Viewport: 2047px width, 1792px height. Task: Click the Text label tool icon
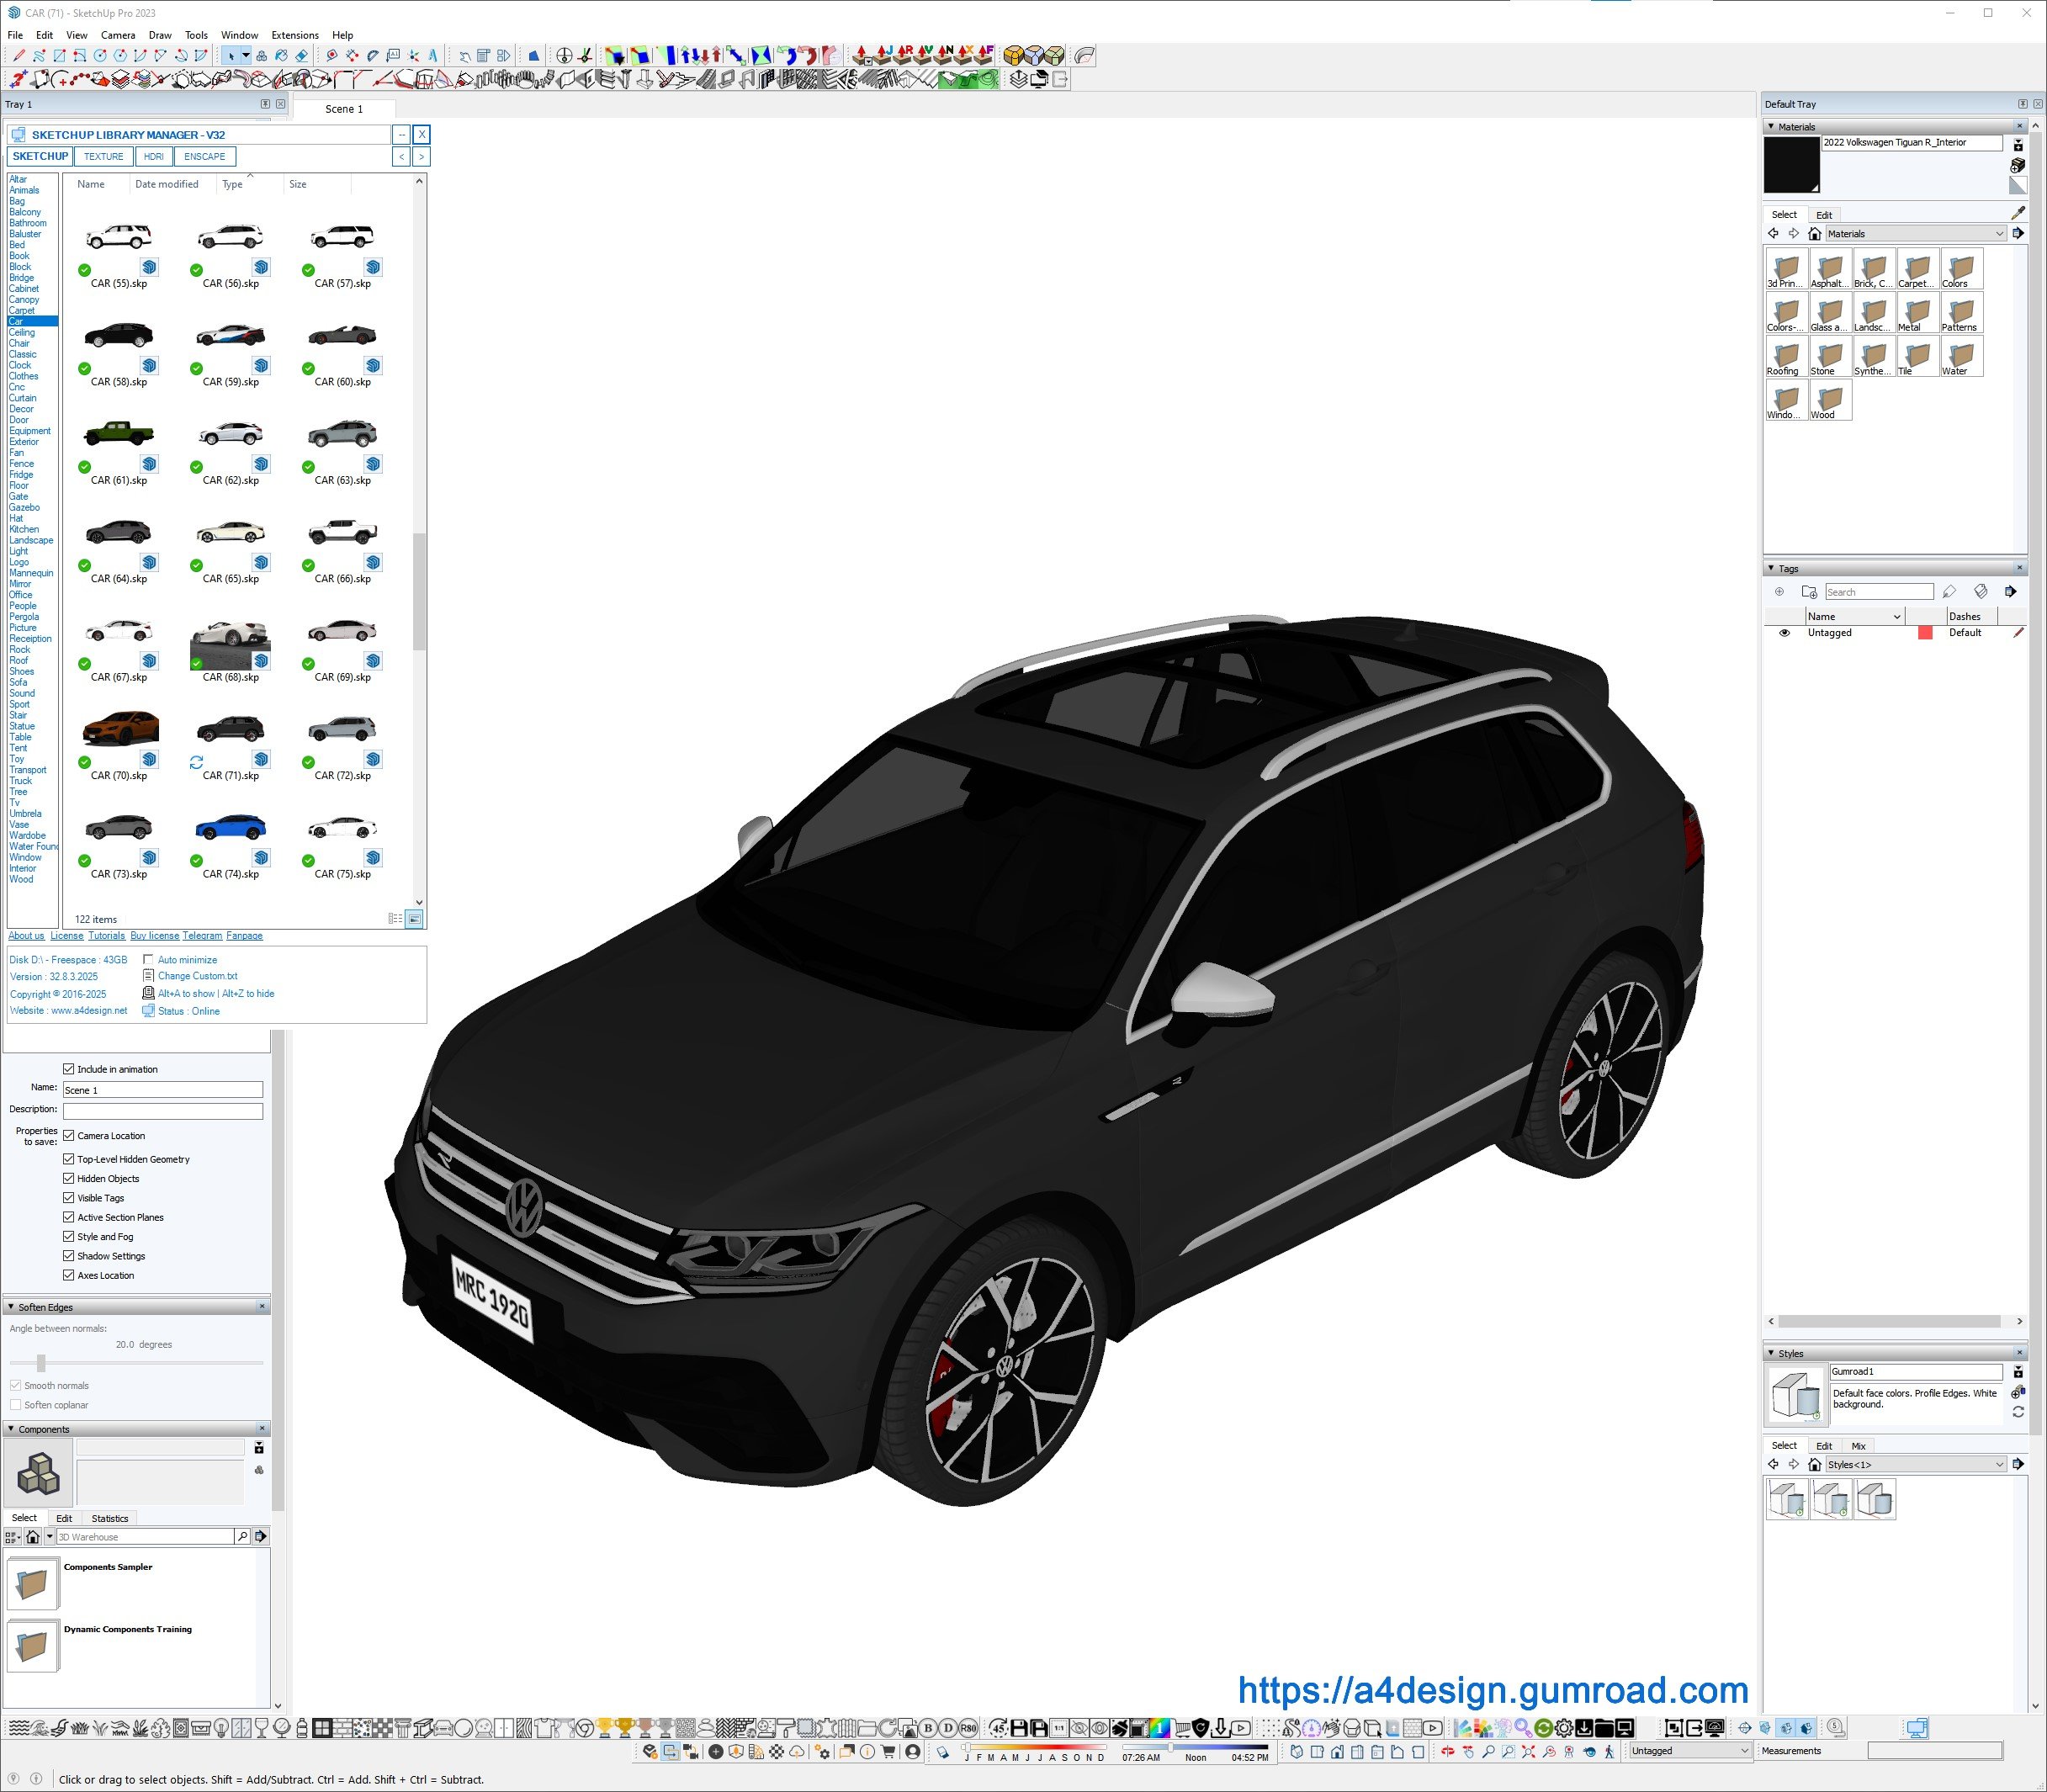coord(393,56)
